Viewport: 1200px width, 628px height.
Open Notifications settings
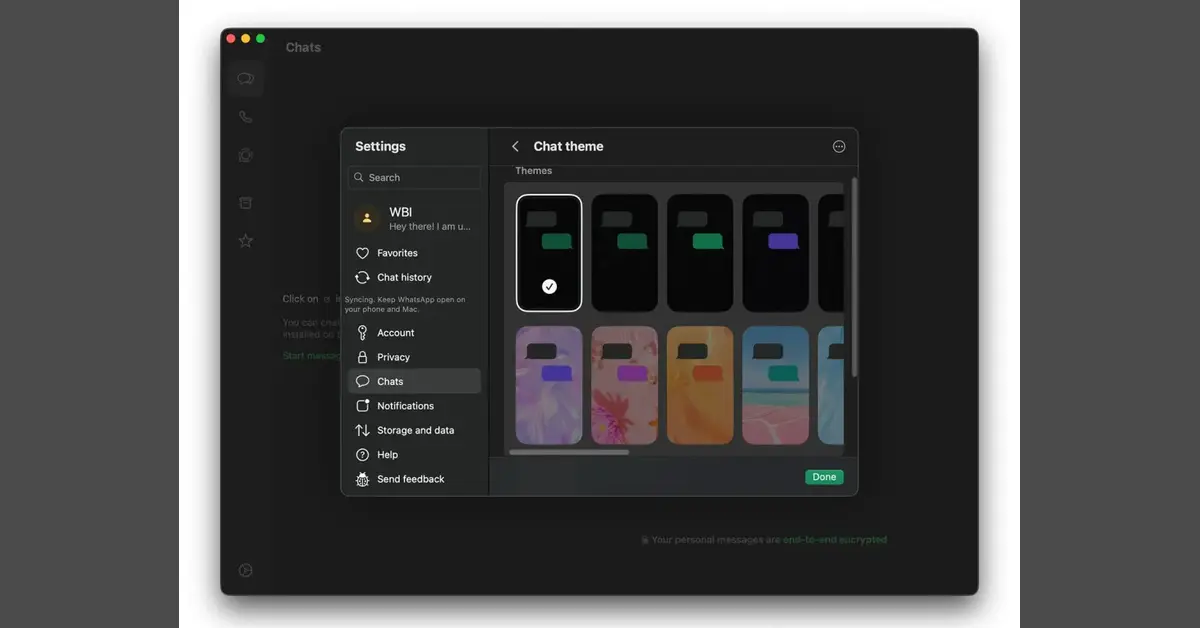point(405,406)
